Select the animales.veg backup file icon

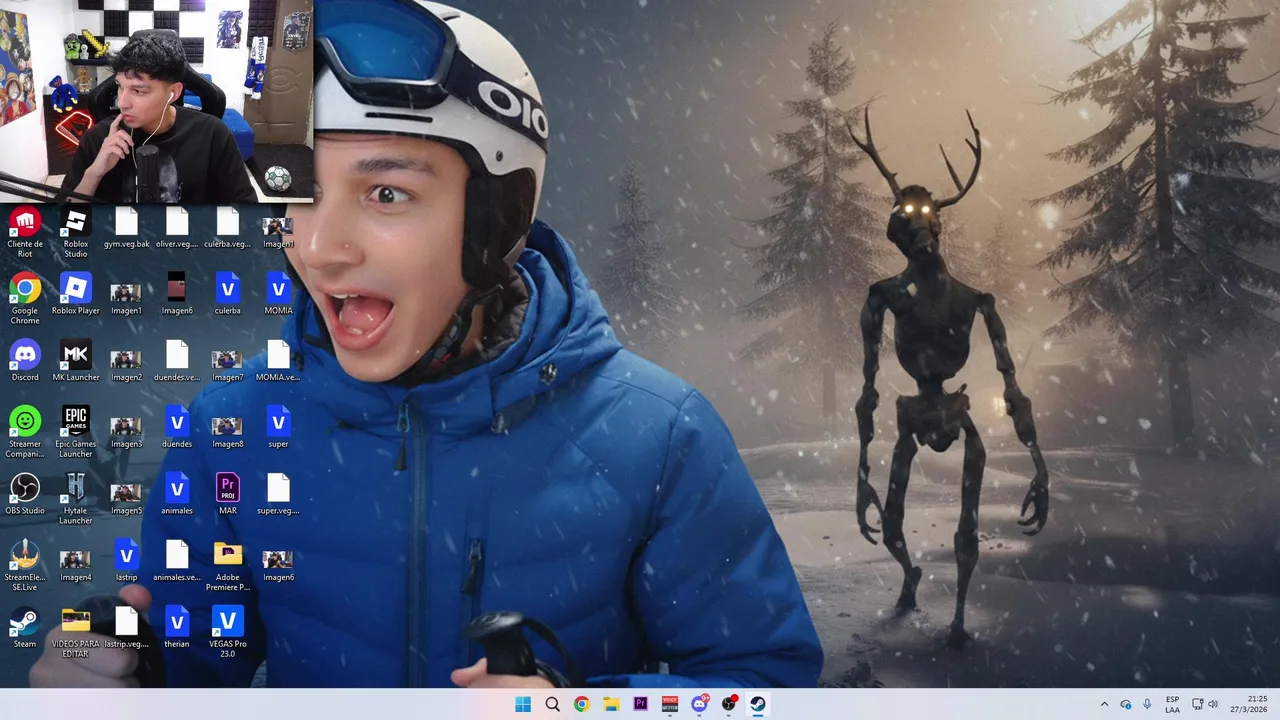pyautogui.click(x=177, y=562)
